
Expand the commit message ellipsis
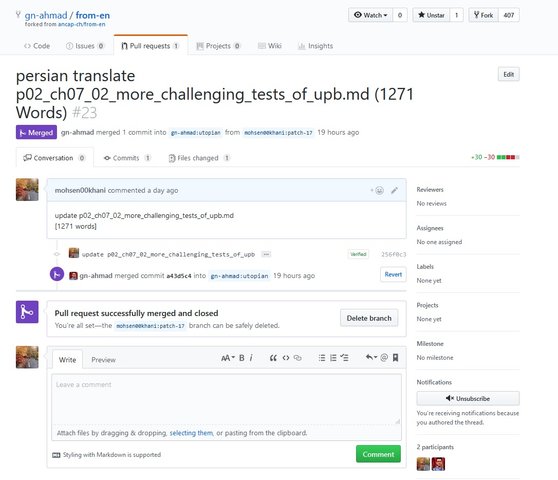[266, 254]
